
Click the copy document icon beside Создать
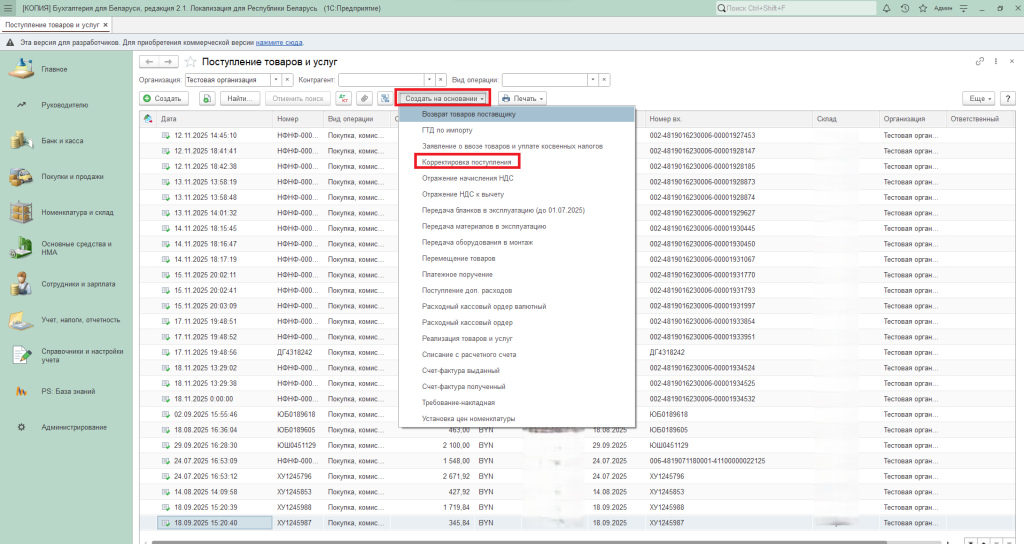207,99
